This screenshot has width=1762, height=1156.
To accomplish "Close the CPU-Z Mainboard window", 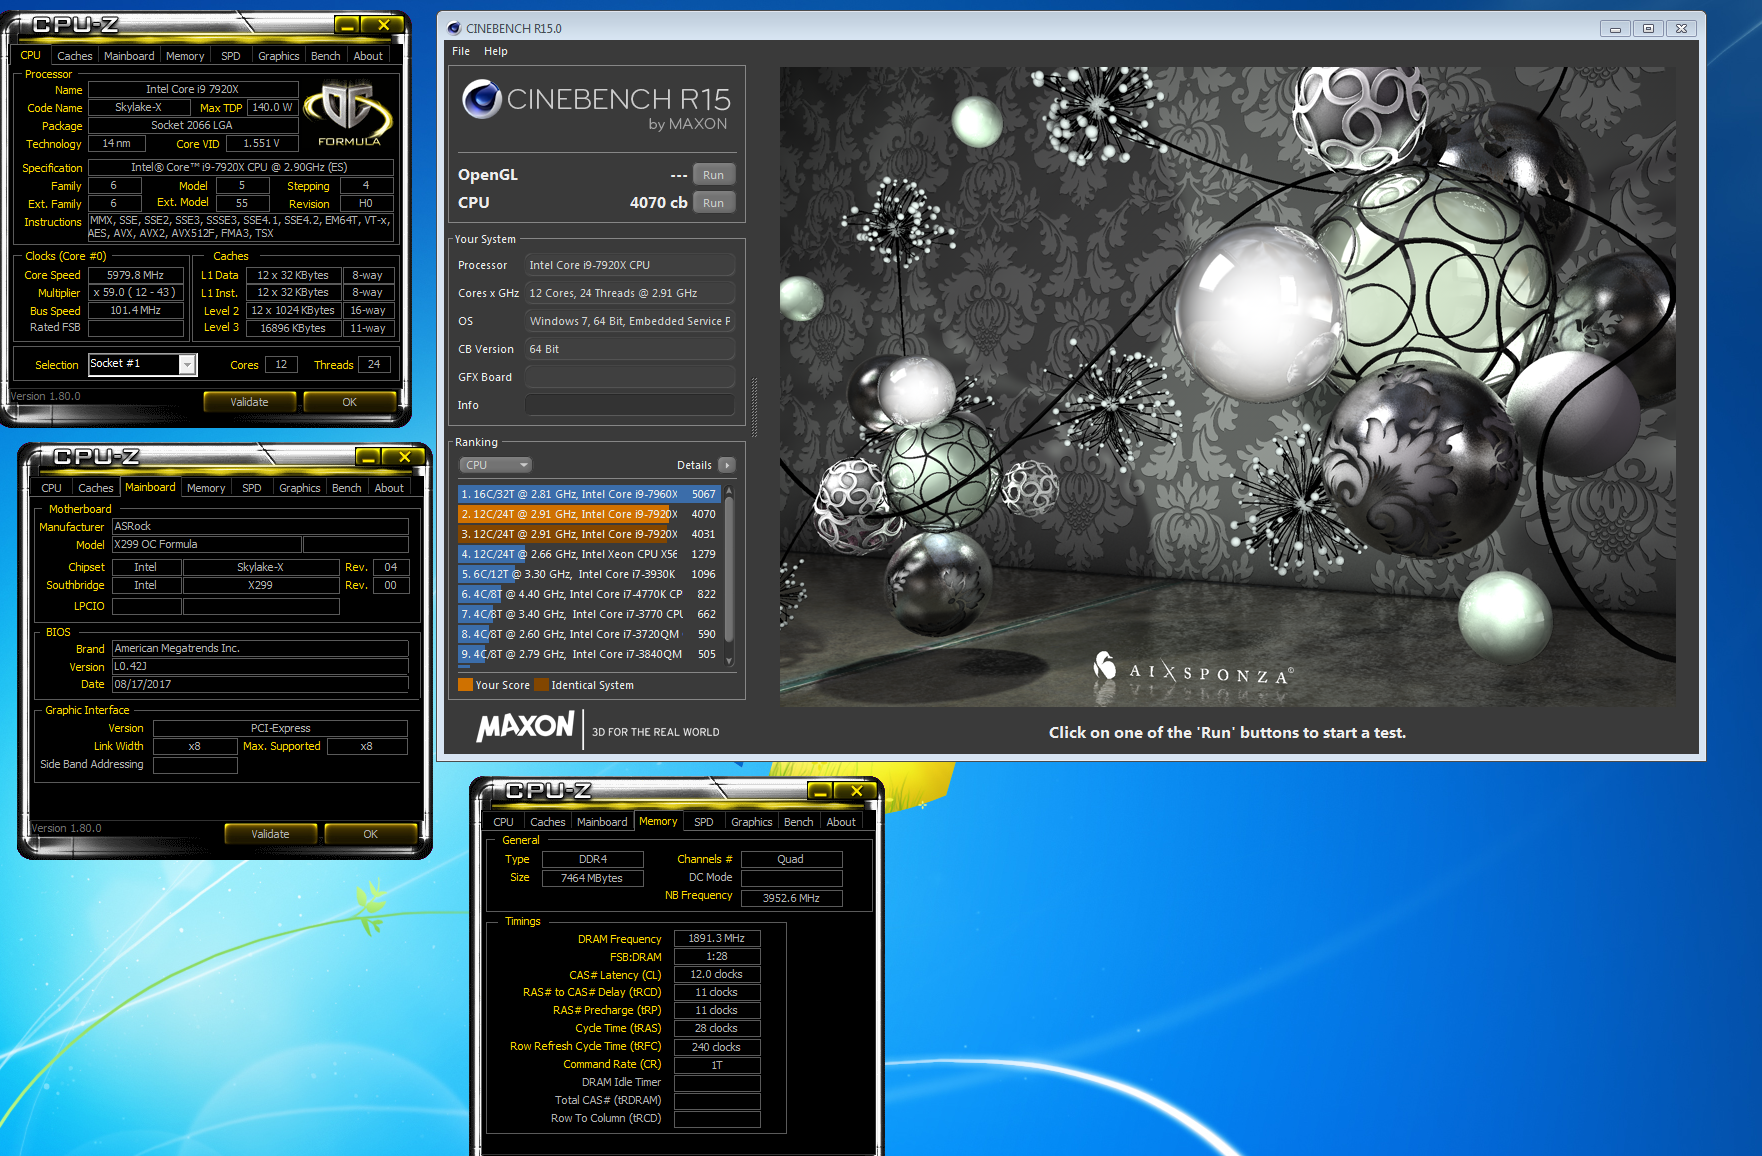I will (405, 456).
